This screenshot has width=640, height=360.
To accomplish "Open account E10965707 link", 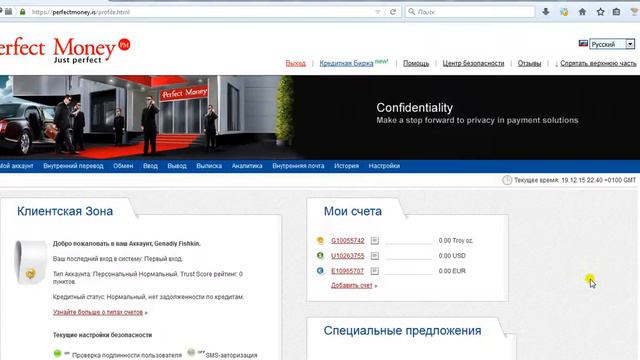I will coord(347,271).
